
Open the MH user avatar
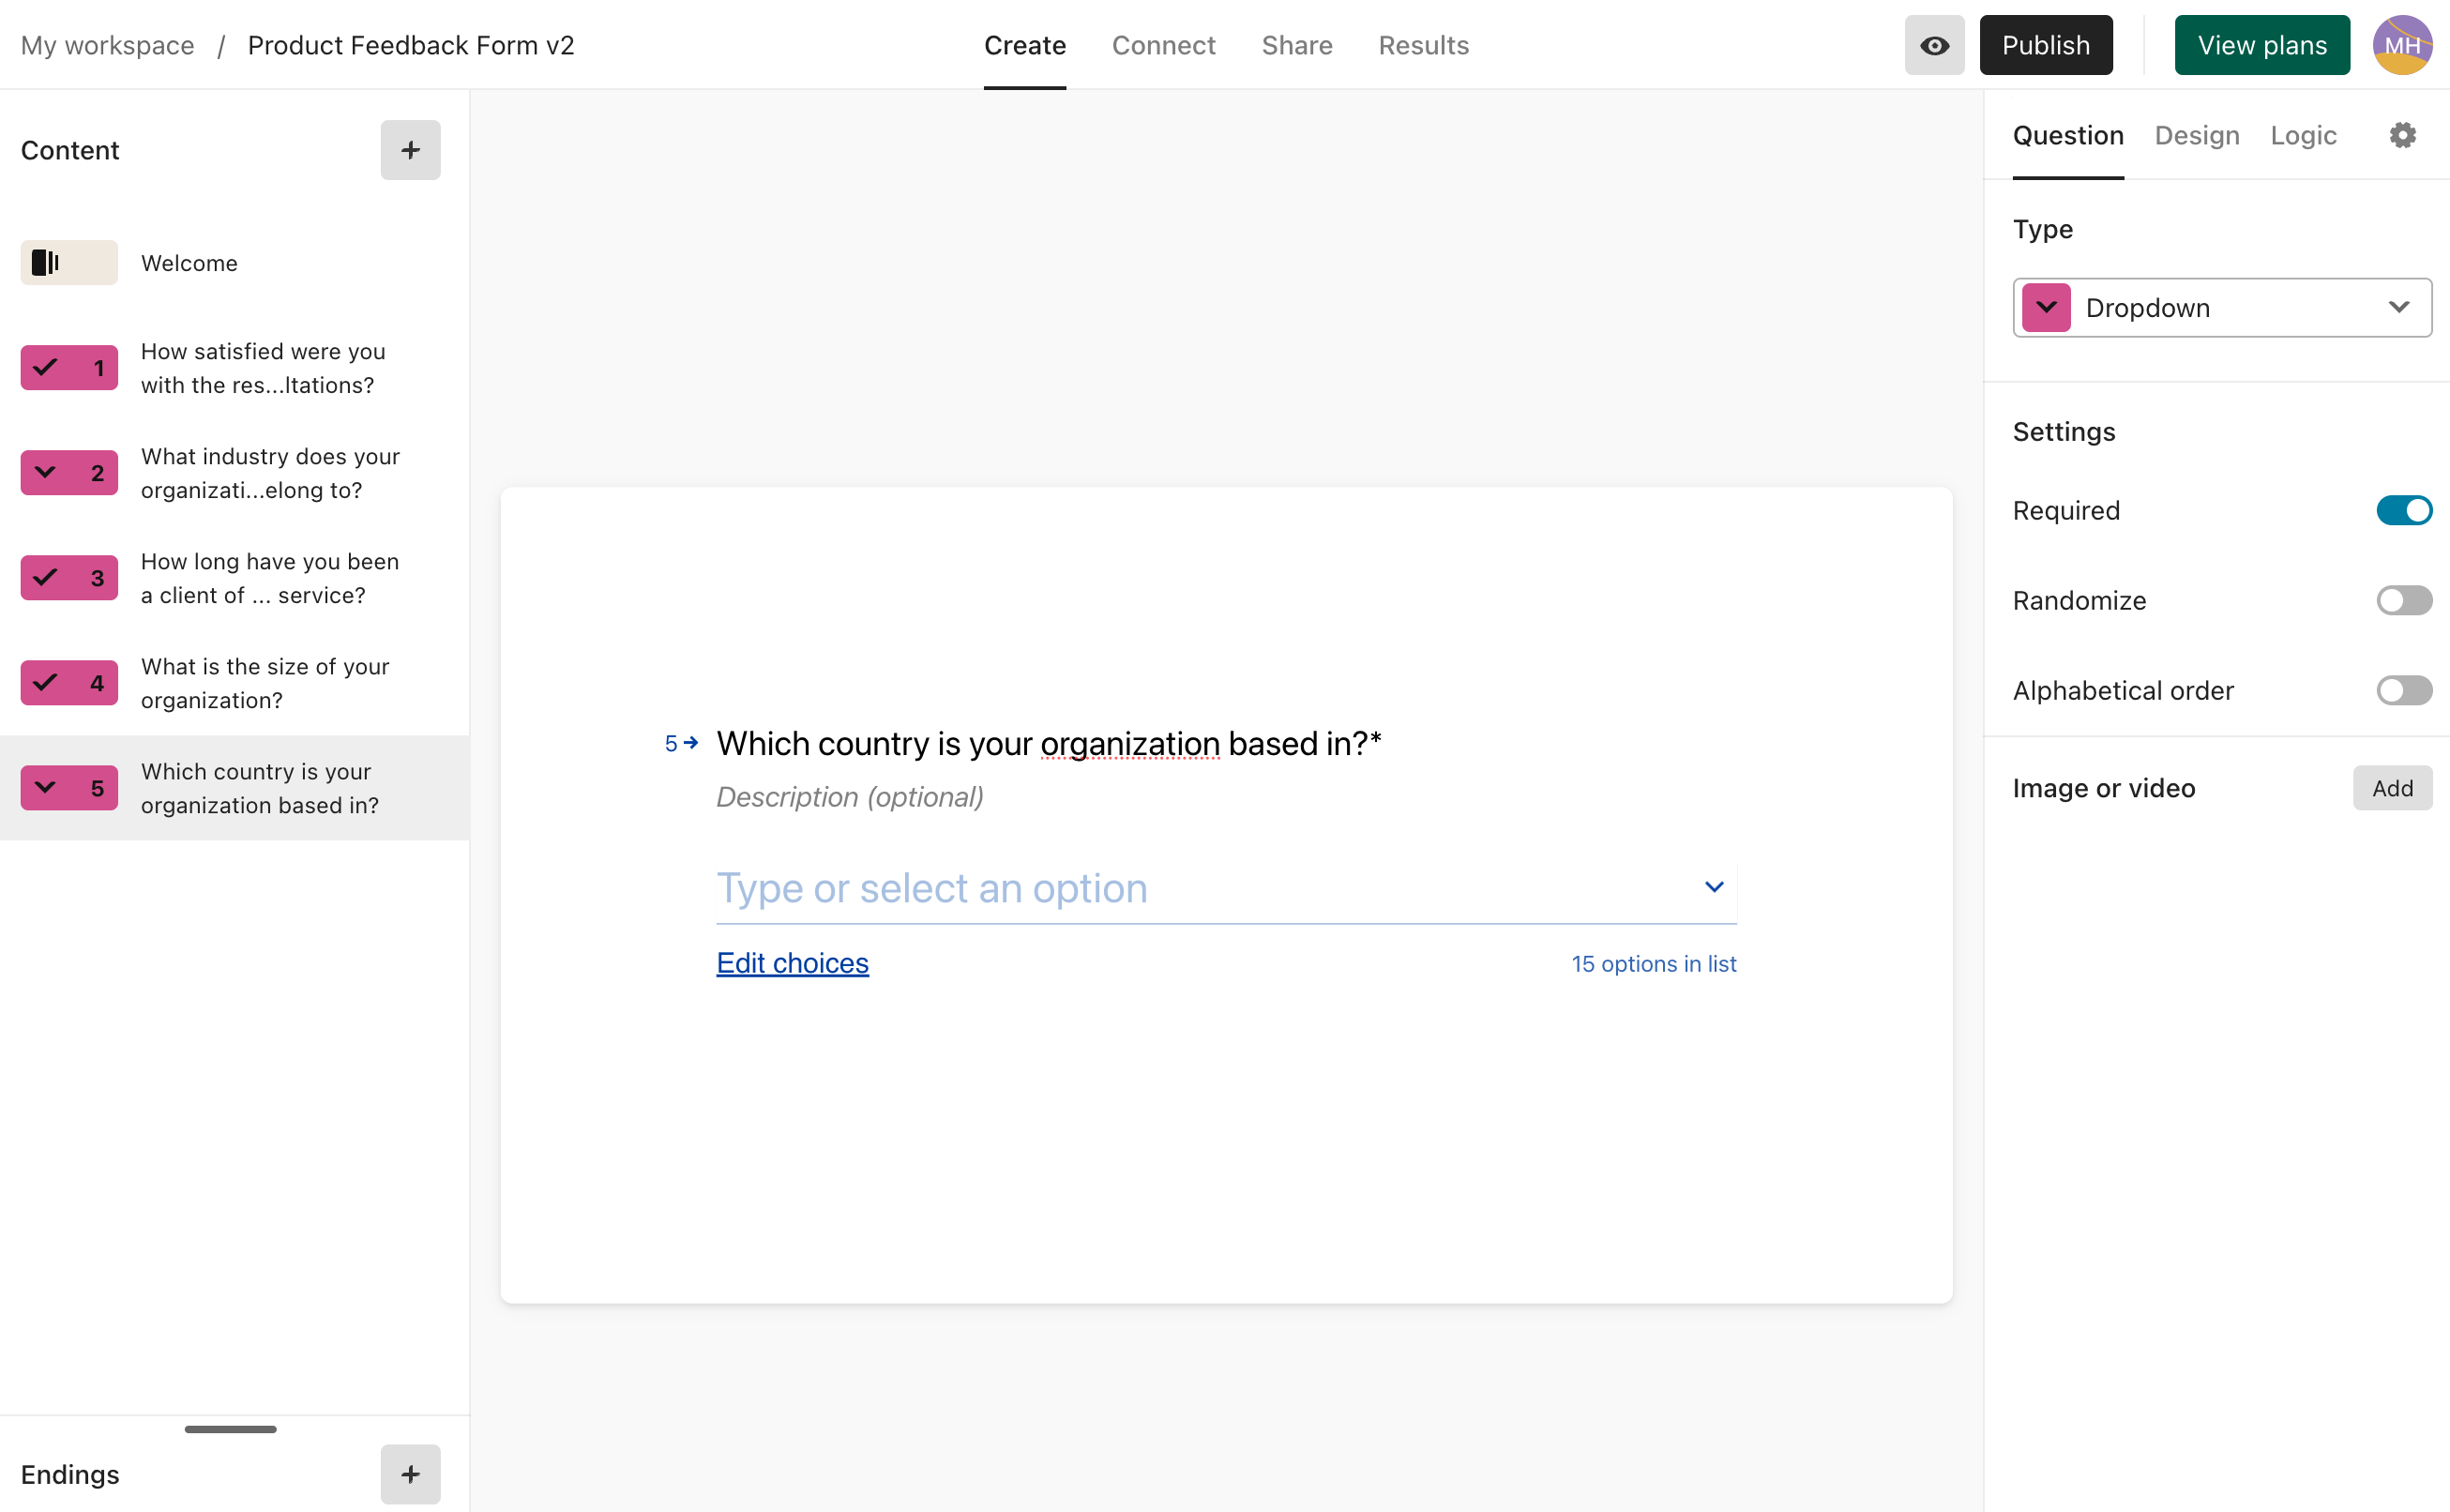click(2401, 45)
